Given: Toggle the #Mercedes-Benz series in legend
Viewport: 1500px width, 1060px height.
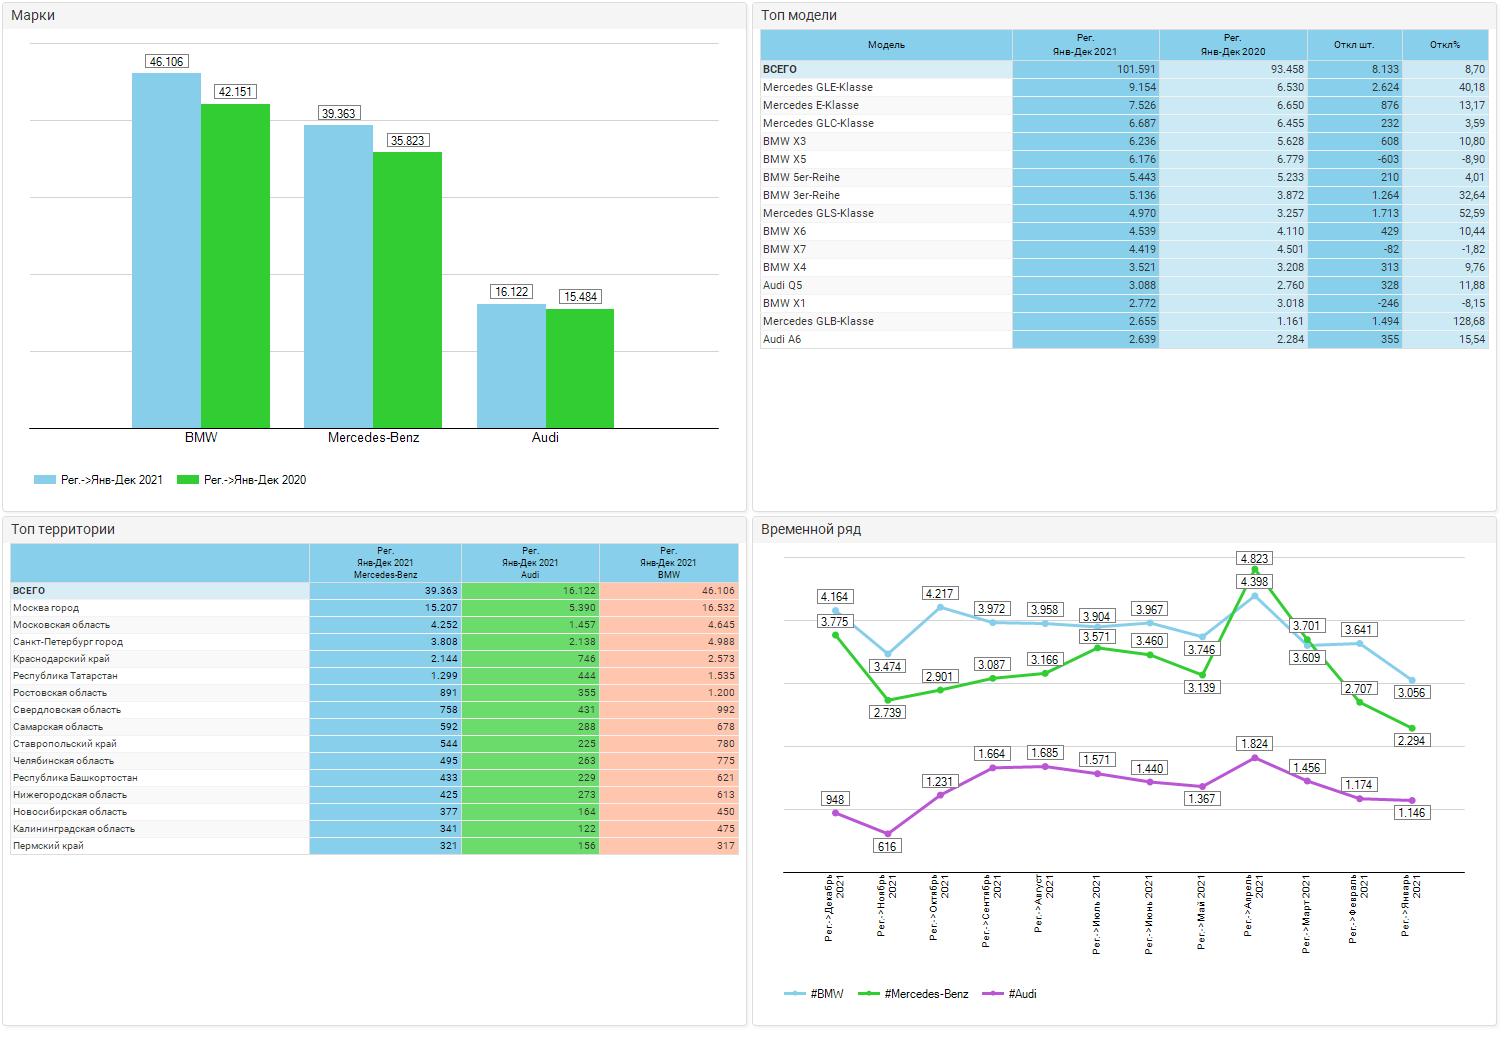Looking at the screenshot, I should coord(914,994).
